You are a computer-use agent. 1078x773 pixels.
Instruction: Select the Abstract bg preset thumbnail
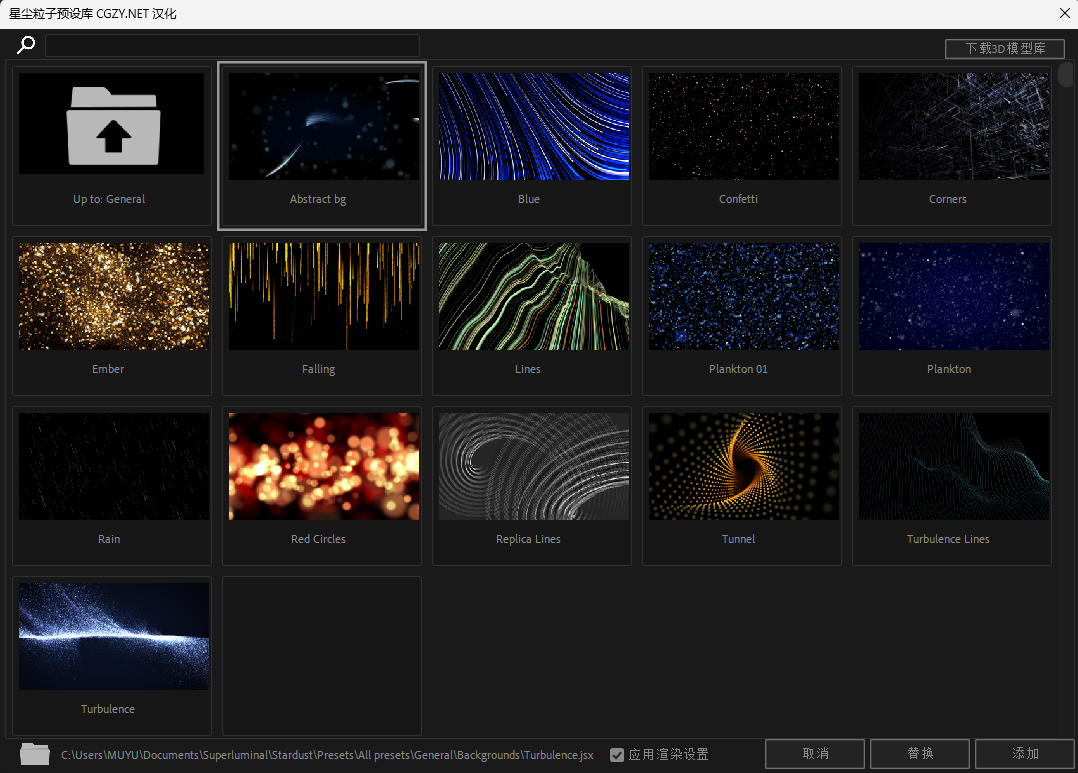click(x=323, y=127)
